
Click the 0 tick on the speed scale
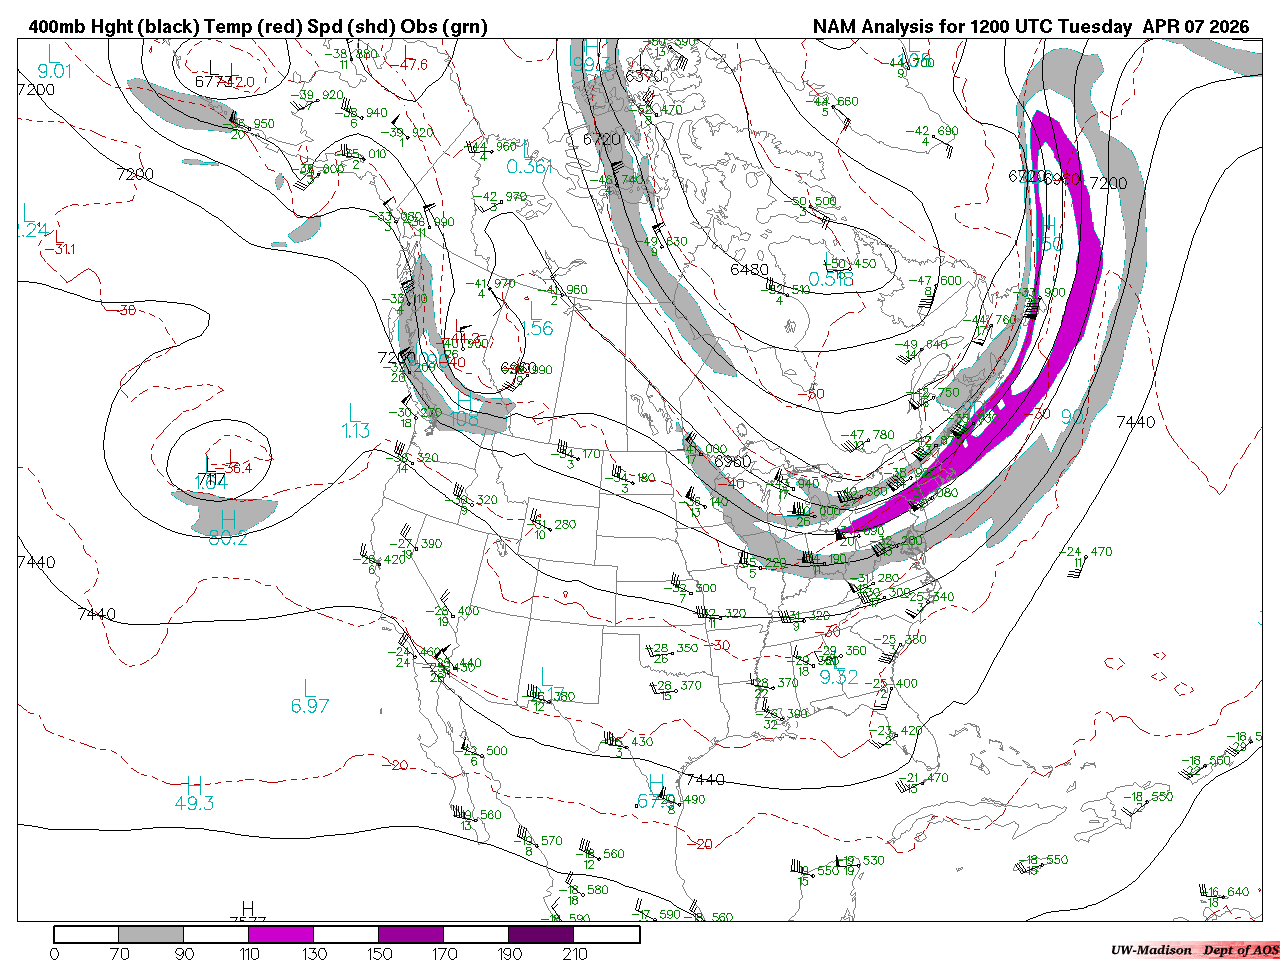click(x=54, y=953)
